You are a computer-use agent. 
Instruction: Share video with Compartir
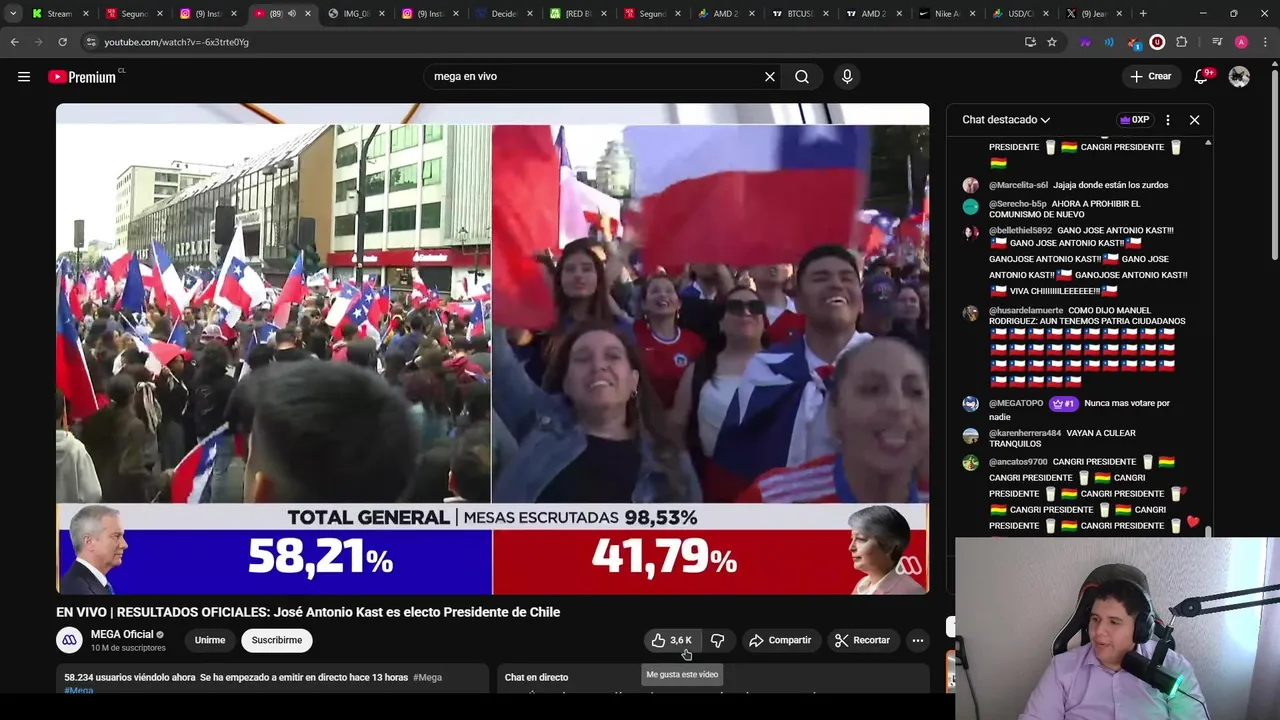pyautogui.click(x=780, y=640)
